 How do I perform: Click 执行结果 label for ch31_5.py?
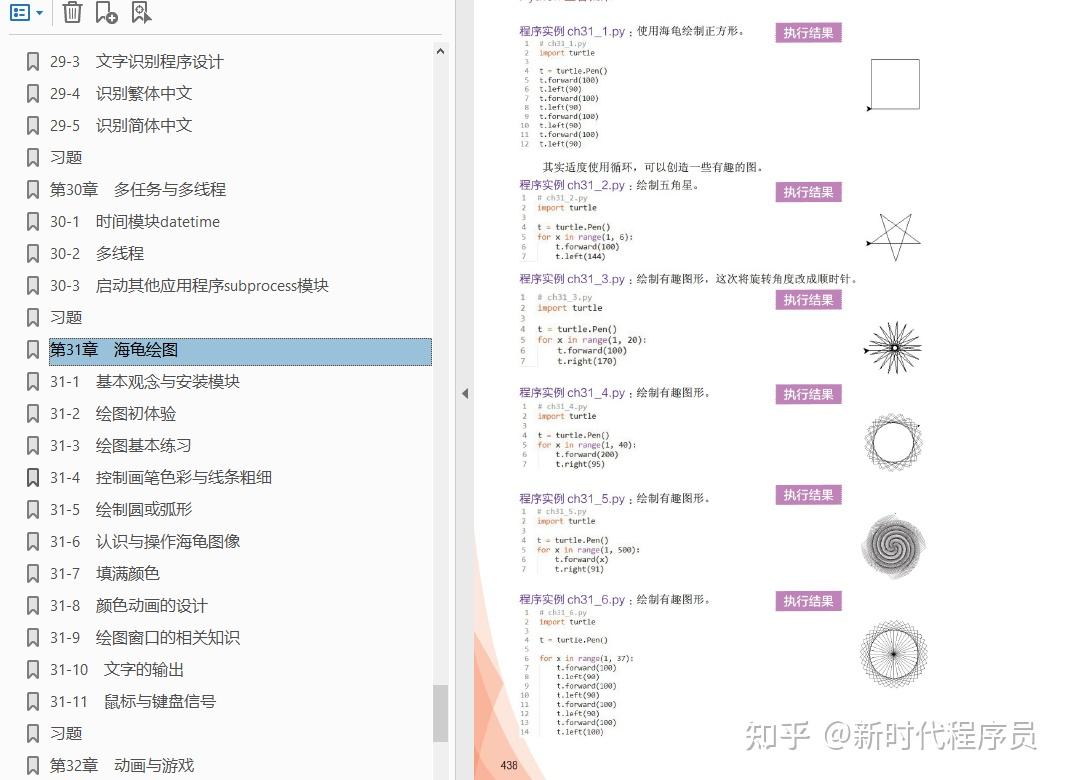point(808,495)
